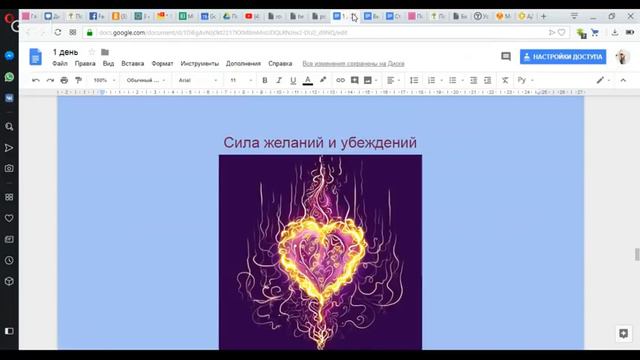640x360 pixels.
Task: Open the zoom level dropdown
Action: click(104, 80)
